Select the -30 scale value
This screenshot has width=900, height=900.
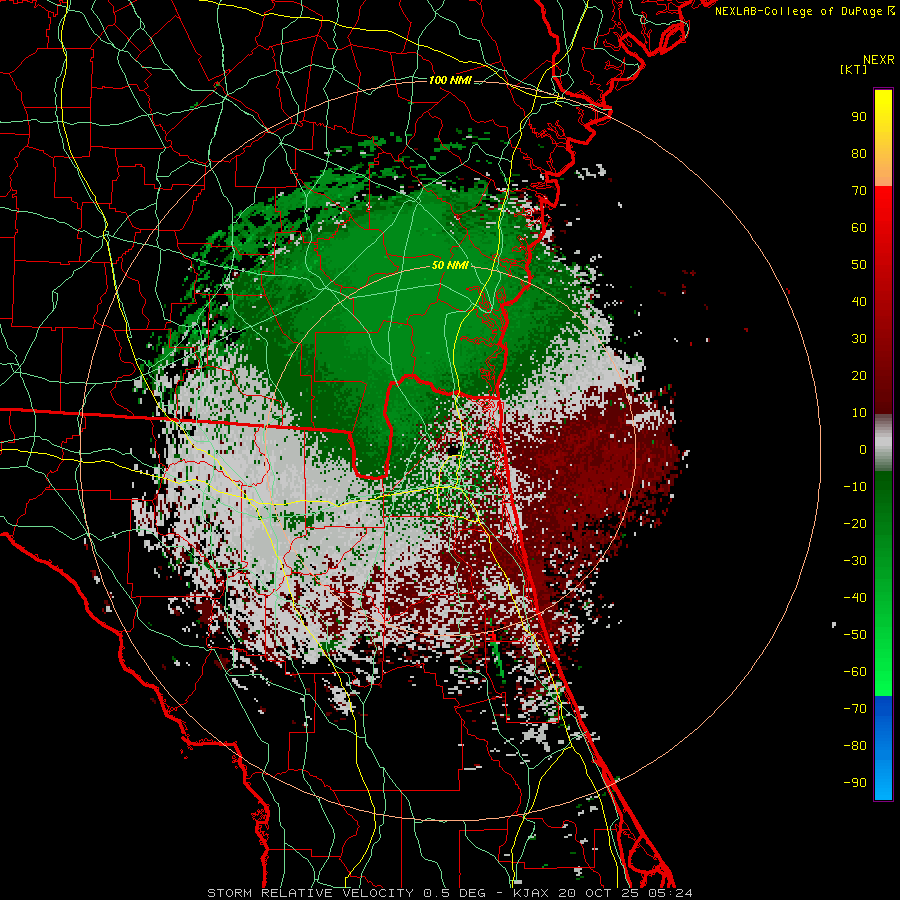coord(855,561)
